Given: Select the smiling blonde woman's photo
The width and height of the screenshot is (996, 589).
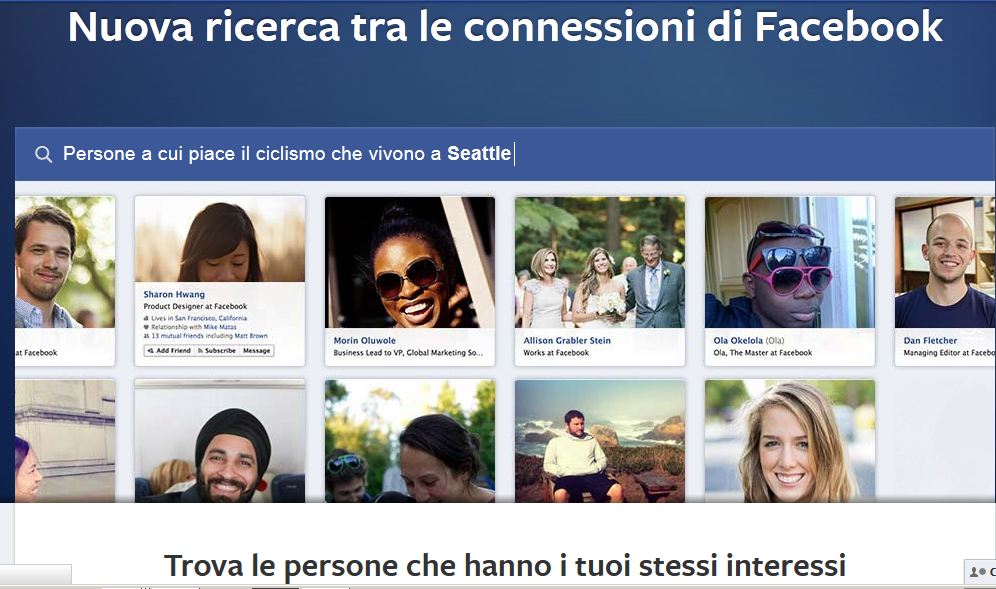Looking at the screenshot, I should [x=790, y=441].
